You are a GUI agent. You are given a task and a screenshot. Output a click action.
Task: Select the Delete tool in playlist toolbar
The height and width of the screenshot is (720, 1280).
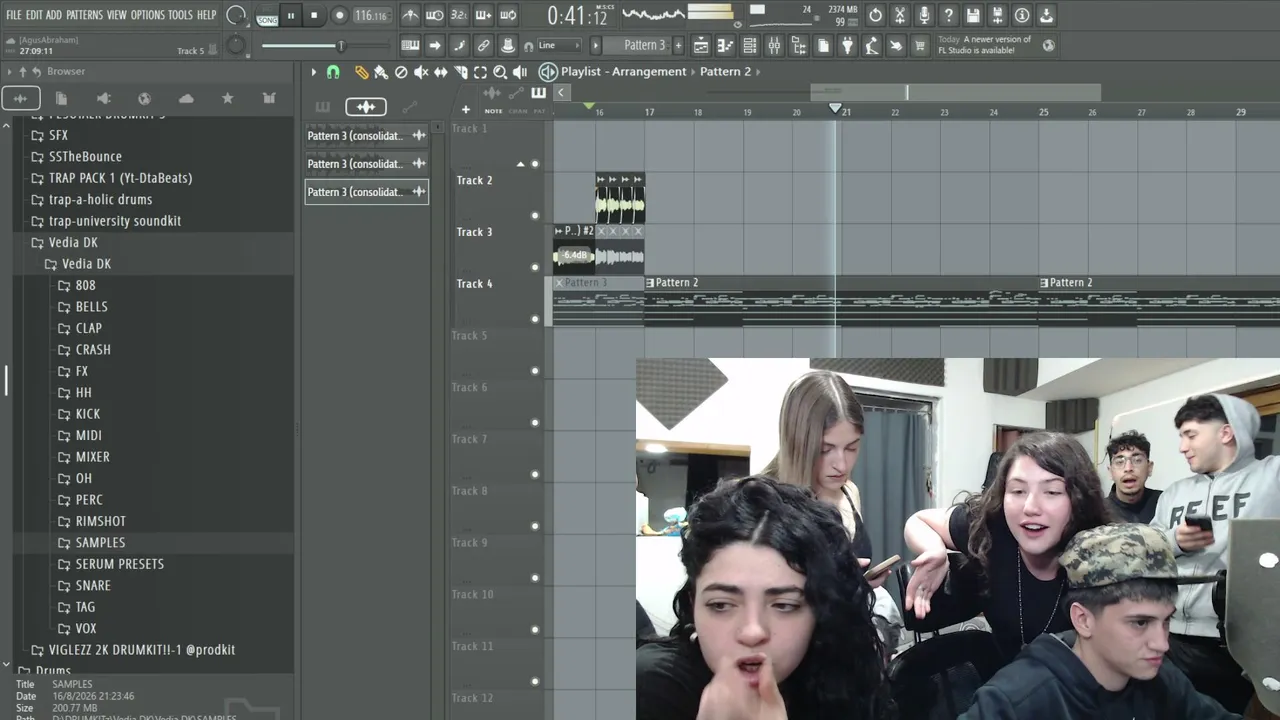click(x=401, y=72)
